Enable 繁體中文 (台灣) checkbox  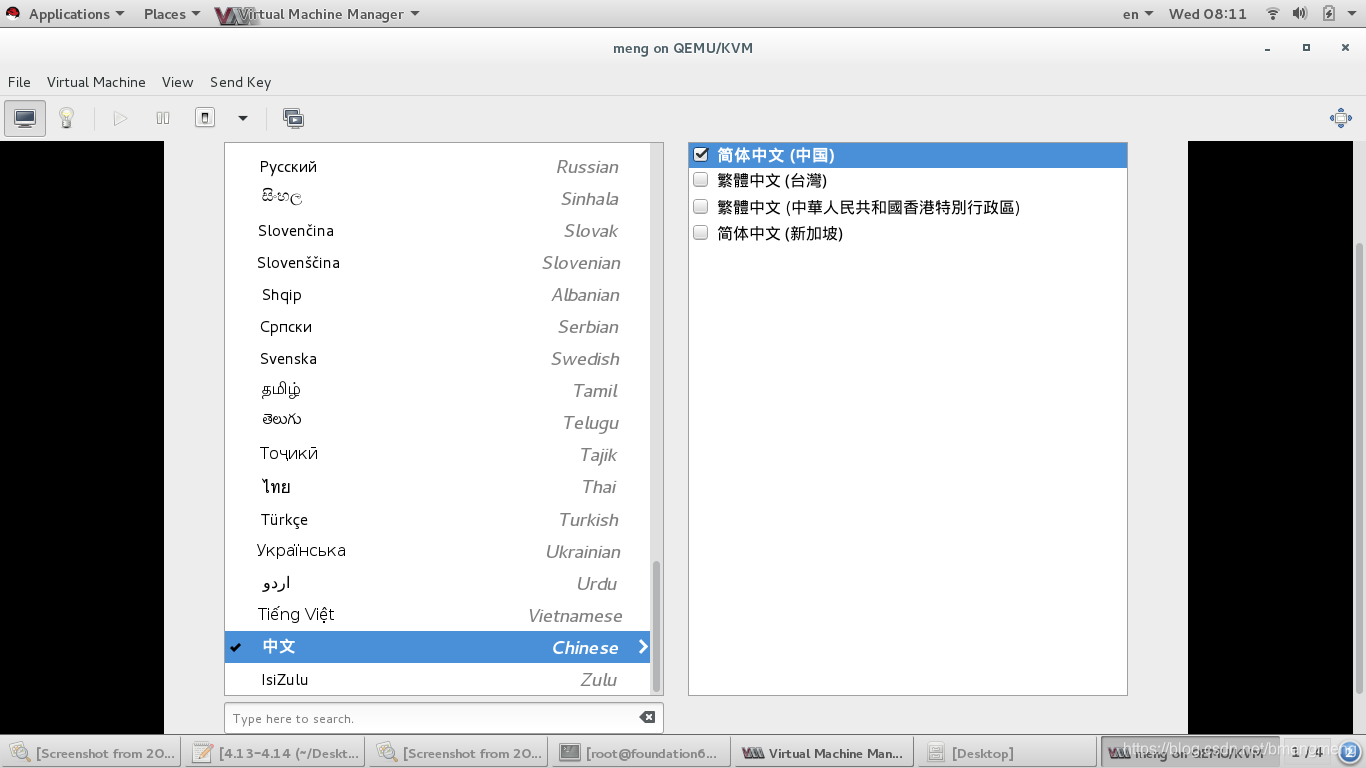701,180
